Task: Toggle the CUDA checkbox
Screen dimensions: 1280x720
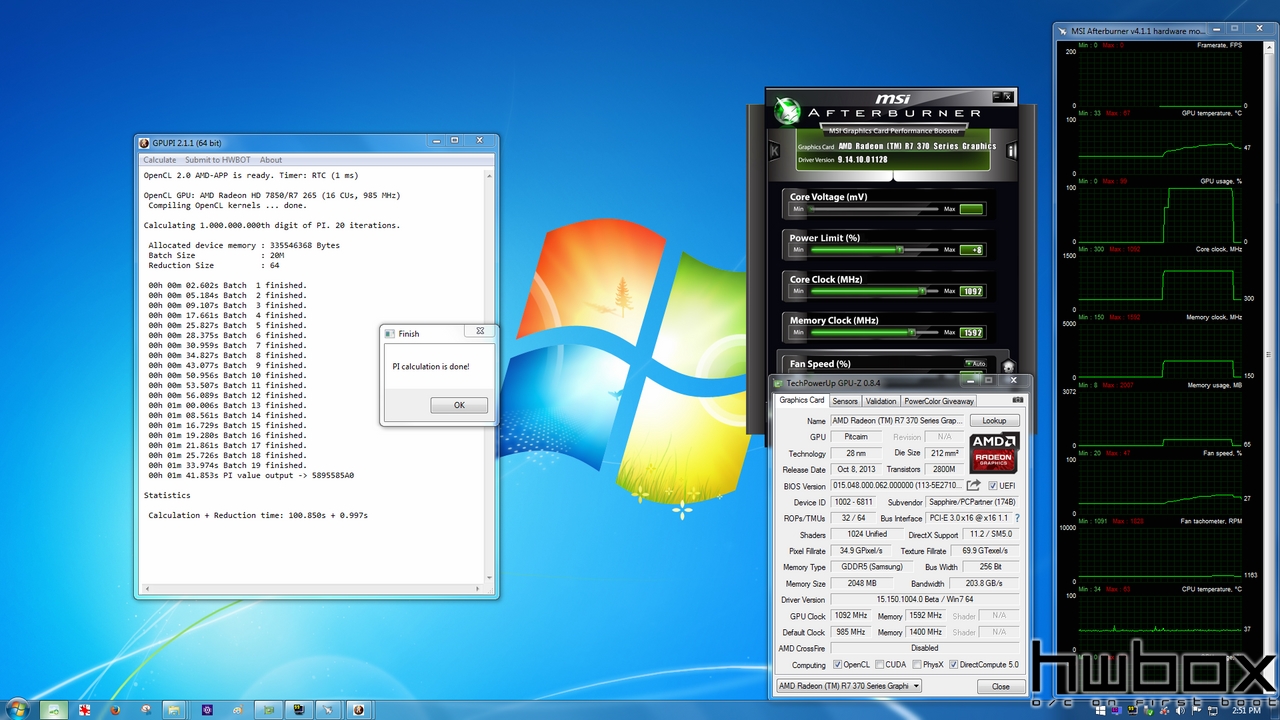Action: pos(879,665)
